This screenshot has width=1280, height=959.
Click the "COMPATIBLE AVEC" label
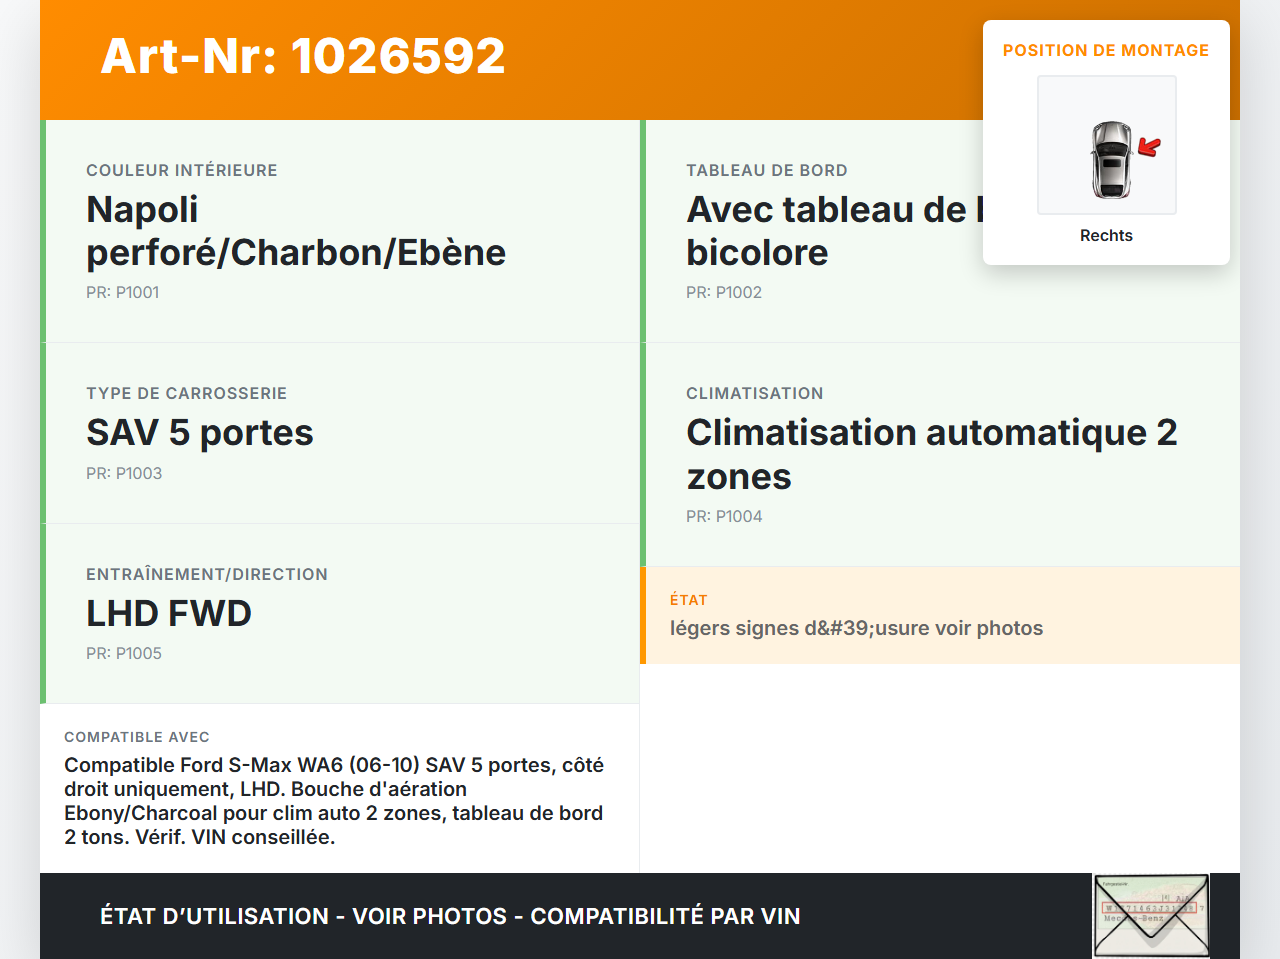(137, 737)
